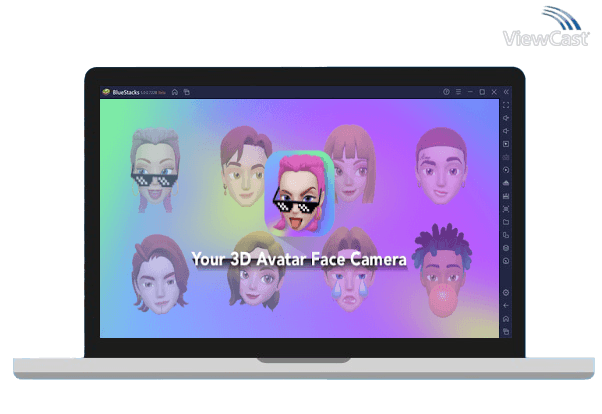The height and width of the screenshot is (414, 602).
Task: Click the eject-shaped icon in side toolbar
Action: coord(506,183)
